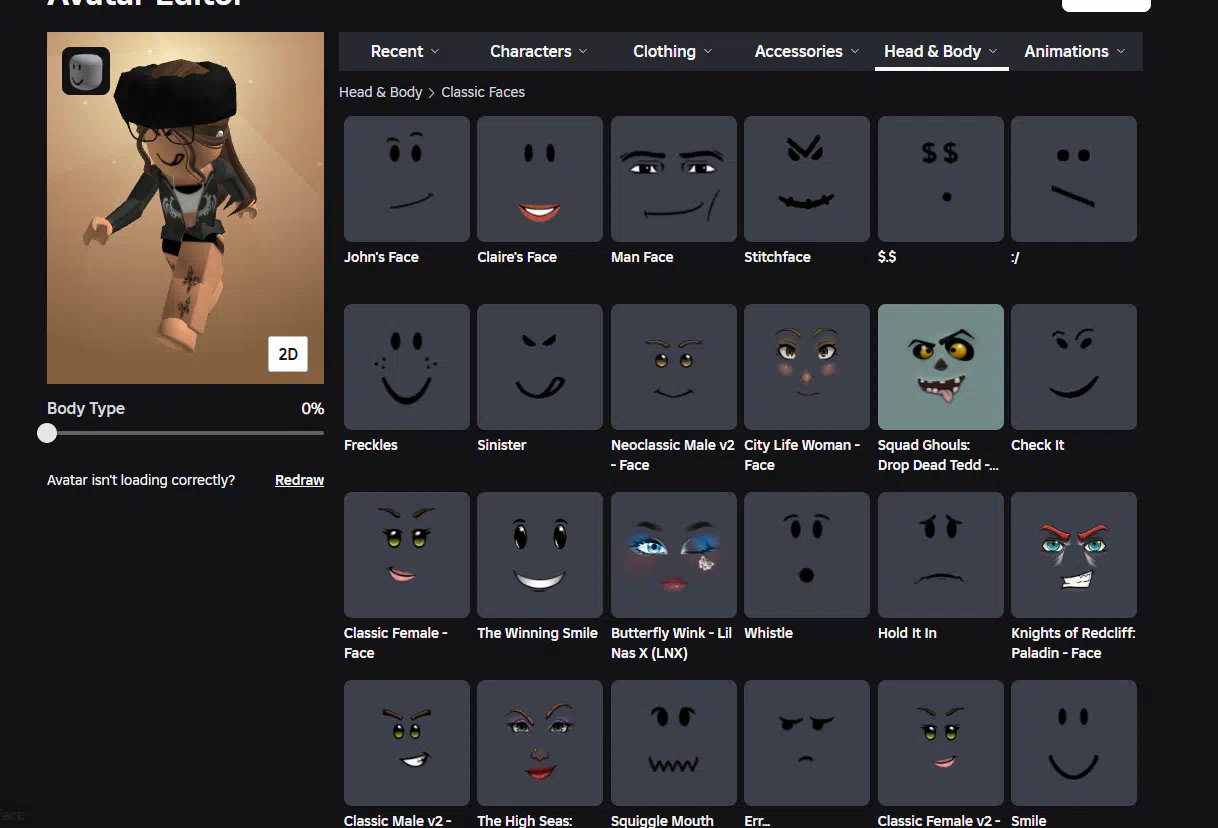Equip the Squad Ghouls zombie face
This screenshot has height=828, width=1218.
click(x=940, y=367)
